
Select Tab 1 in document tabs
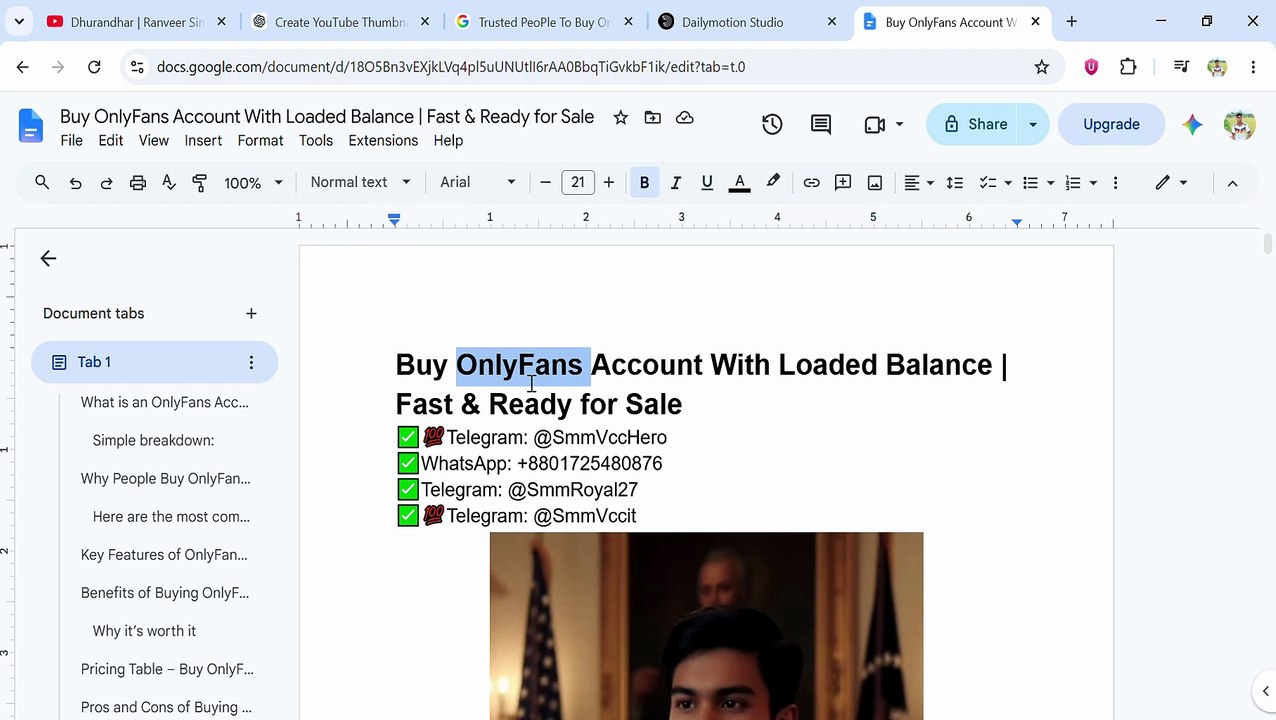point(154,362)
